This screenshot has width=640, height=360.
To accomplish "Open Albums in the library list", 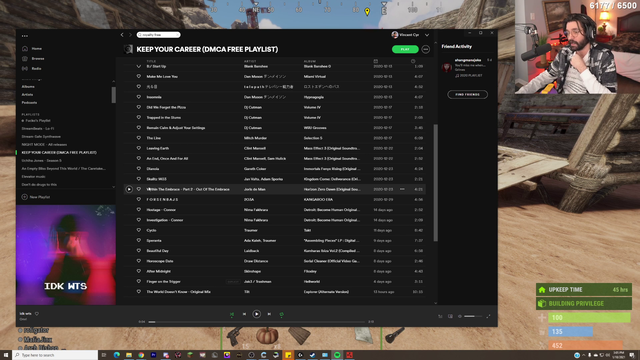I will point(28,87).
